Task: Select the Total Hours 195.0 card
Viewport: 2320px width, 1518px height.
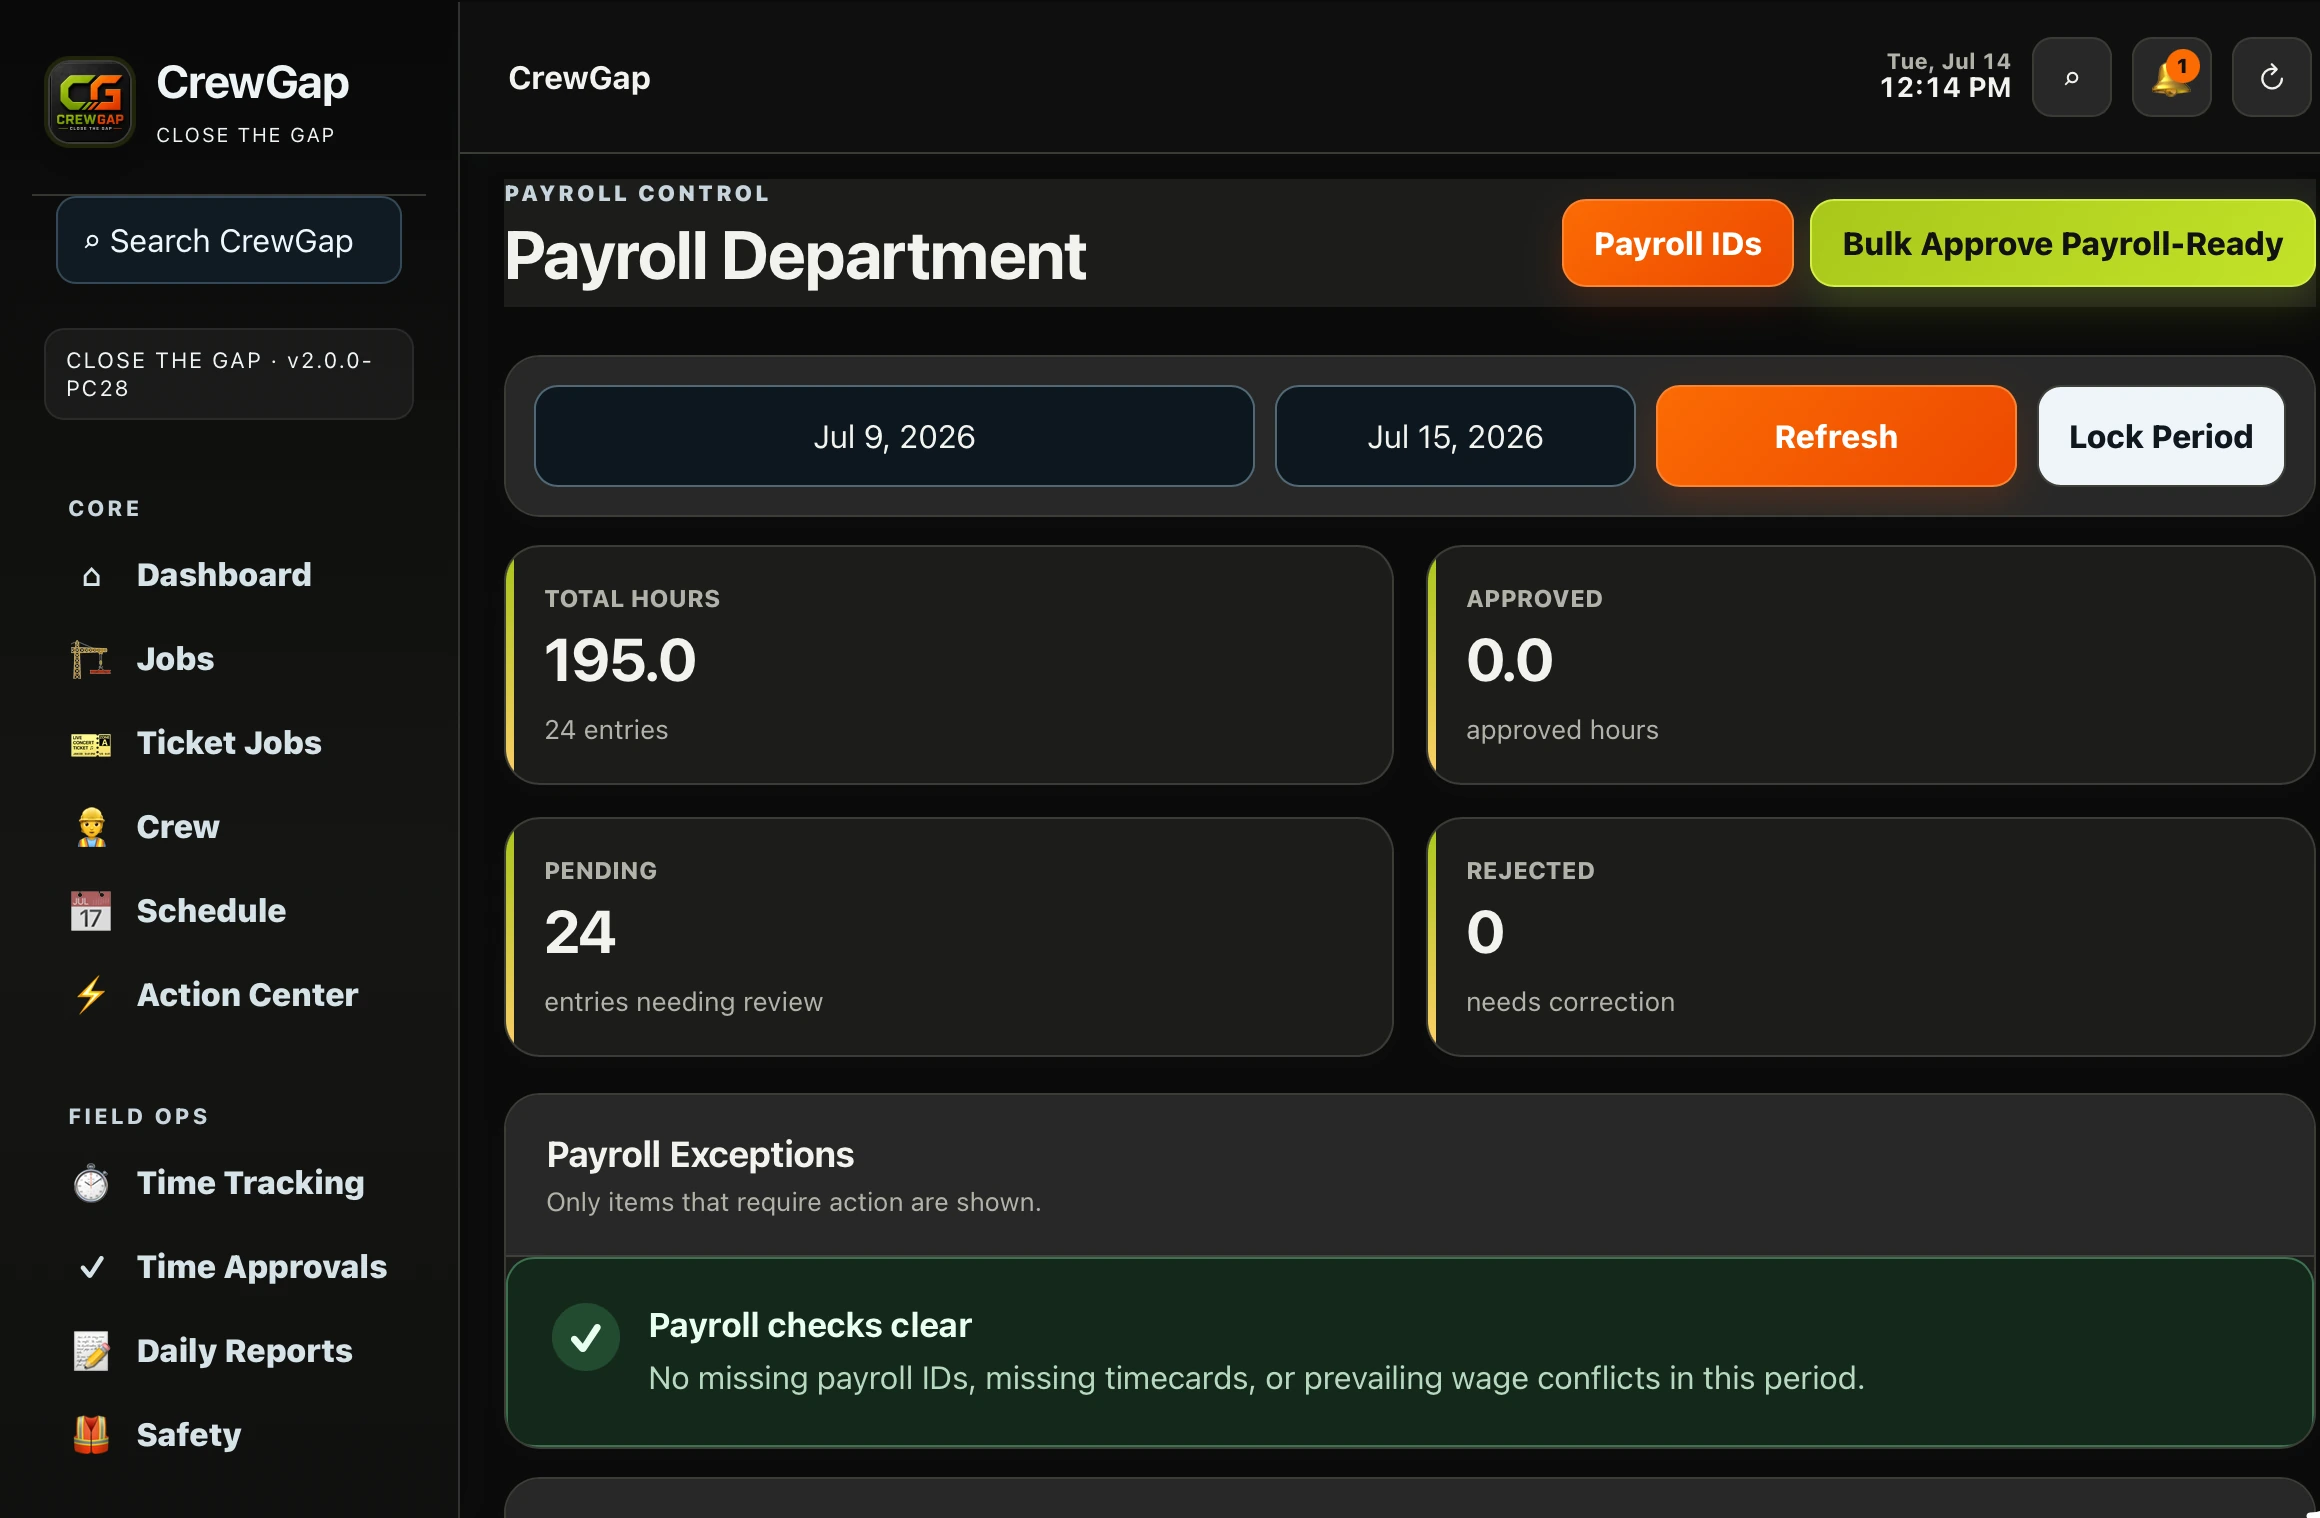Action: tap(949, 665)
